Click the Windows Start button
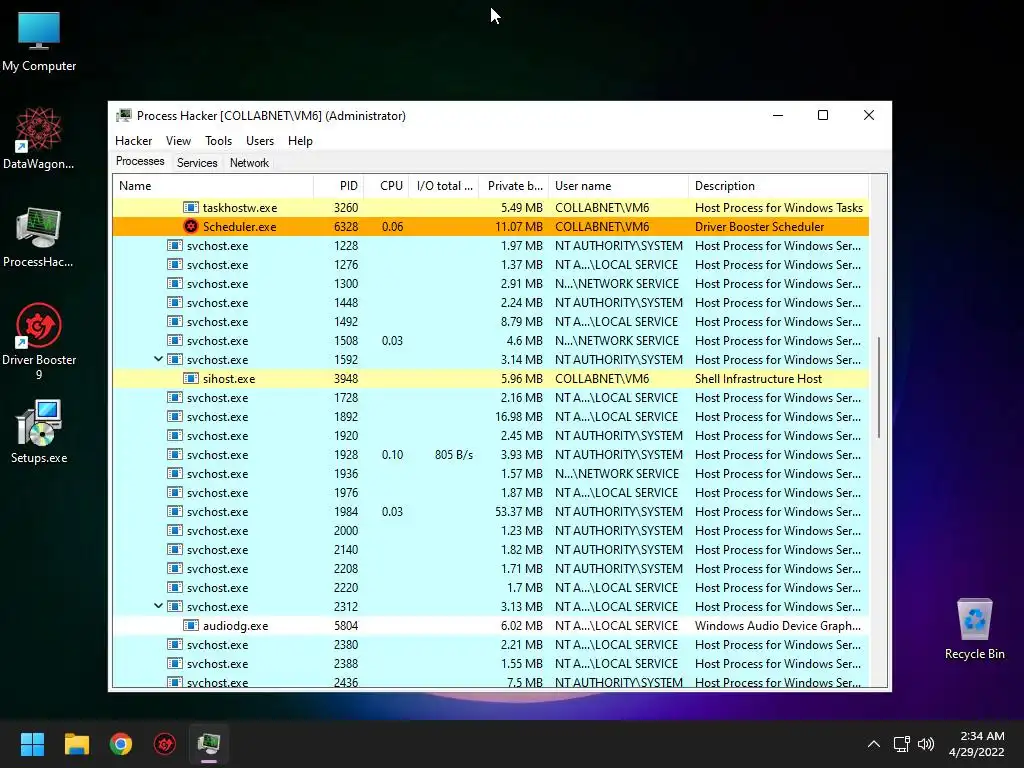 32,744
